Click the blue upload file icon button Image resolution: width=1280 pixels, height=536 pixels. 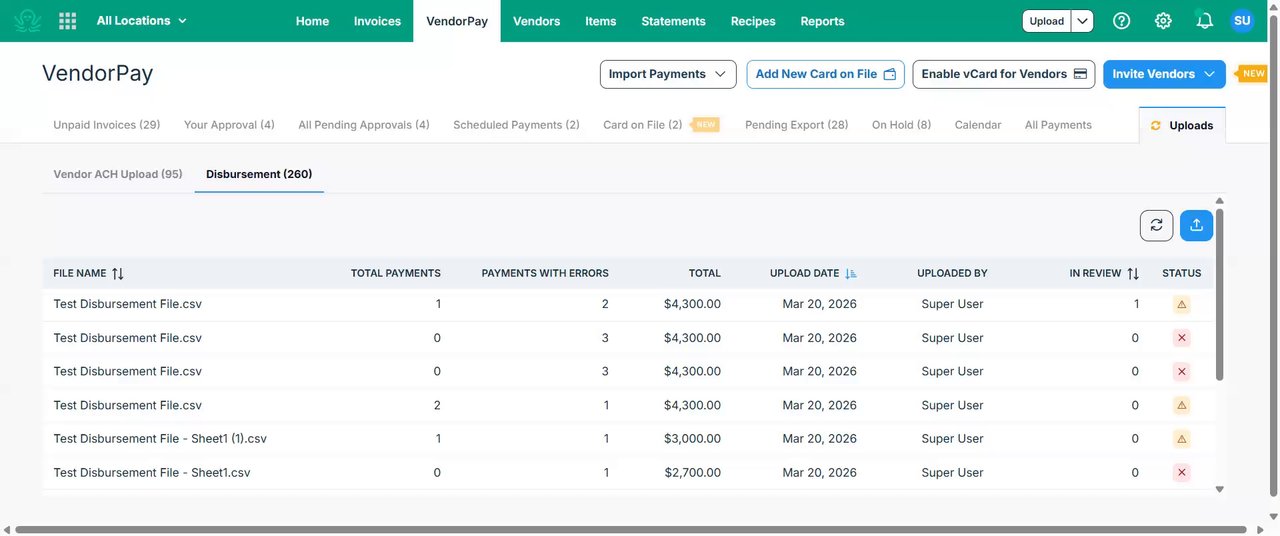tap(1196, 225)
